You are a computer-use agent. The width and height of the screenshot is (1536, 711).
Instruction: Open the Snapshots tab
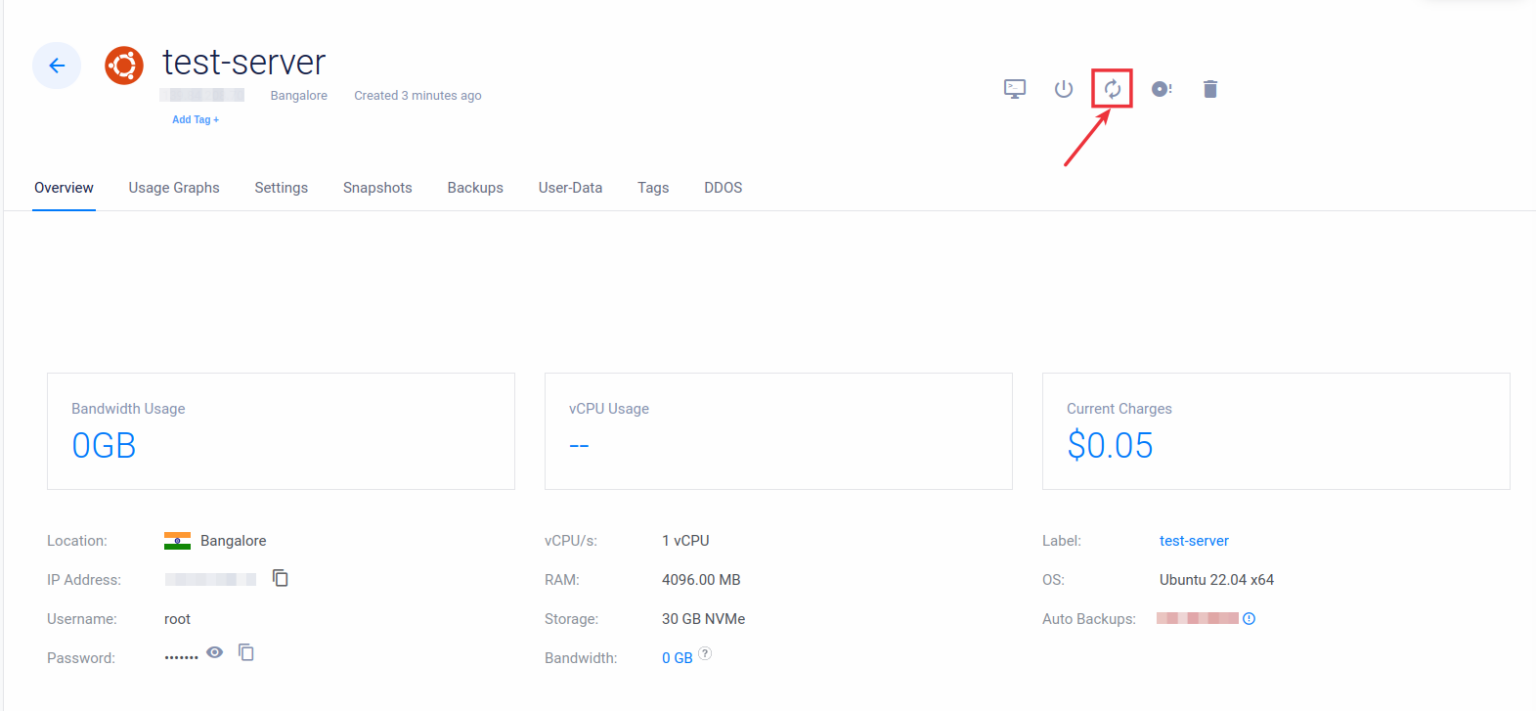[x=377, y=187]
